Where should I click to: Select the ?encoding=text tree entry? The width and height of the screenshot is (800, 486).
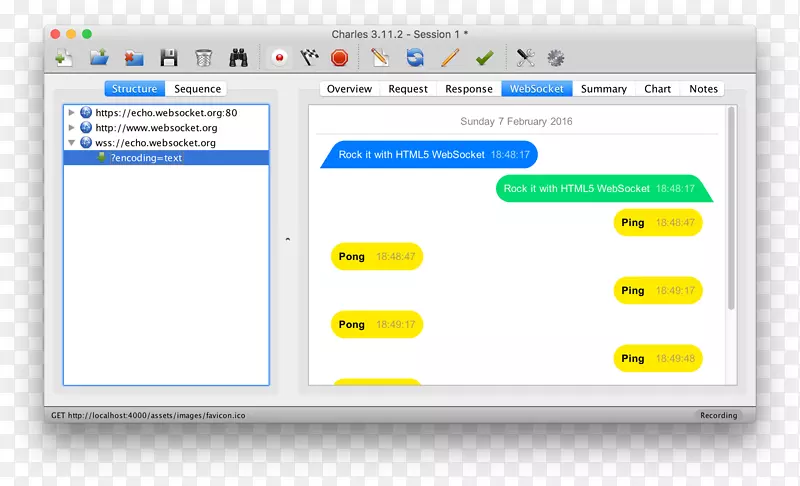pyautogui.click(x=146, y=158)
